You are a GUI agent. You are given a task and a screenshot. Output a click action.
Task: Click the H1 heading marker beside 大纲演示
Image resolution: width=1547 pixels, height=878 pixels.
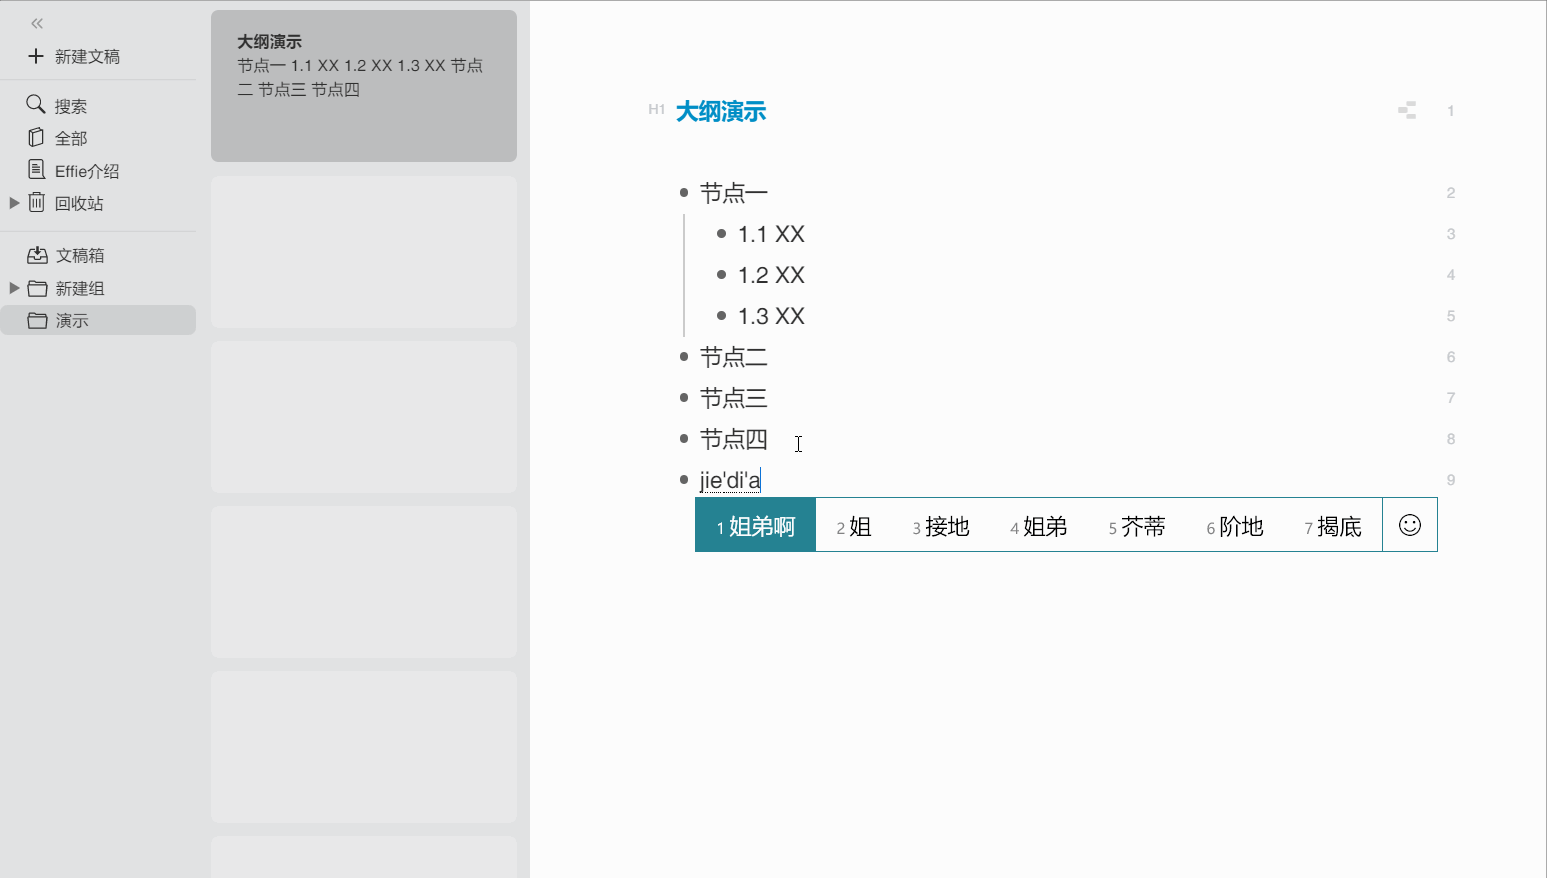656,111
